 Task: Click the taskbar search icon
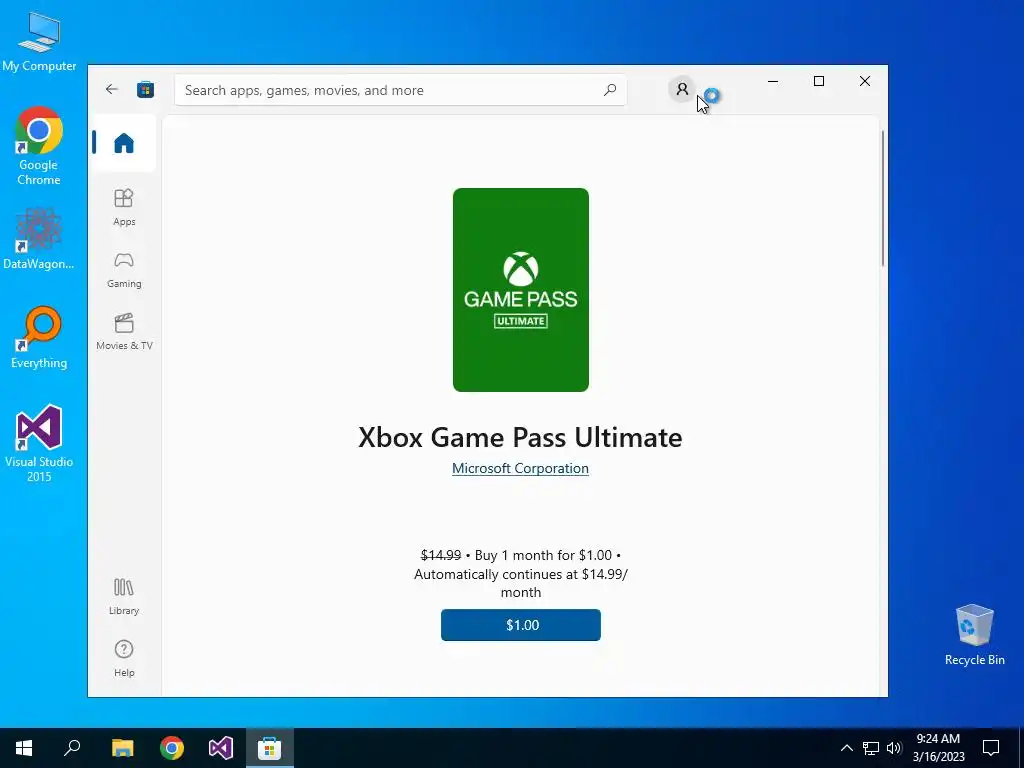pos(72,748)
